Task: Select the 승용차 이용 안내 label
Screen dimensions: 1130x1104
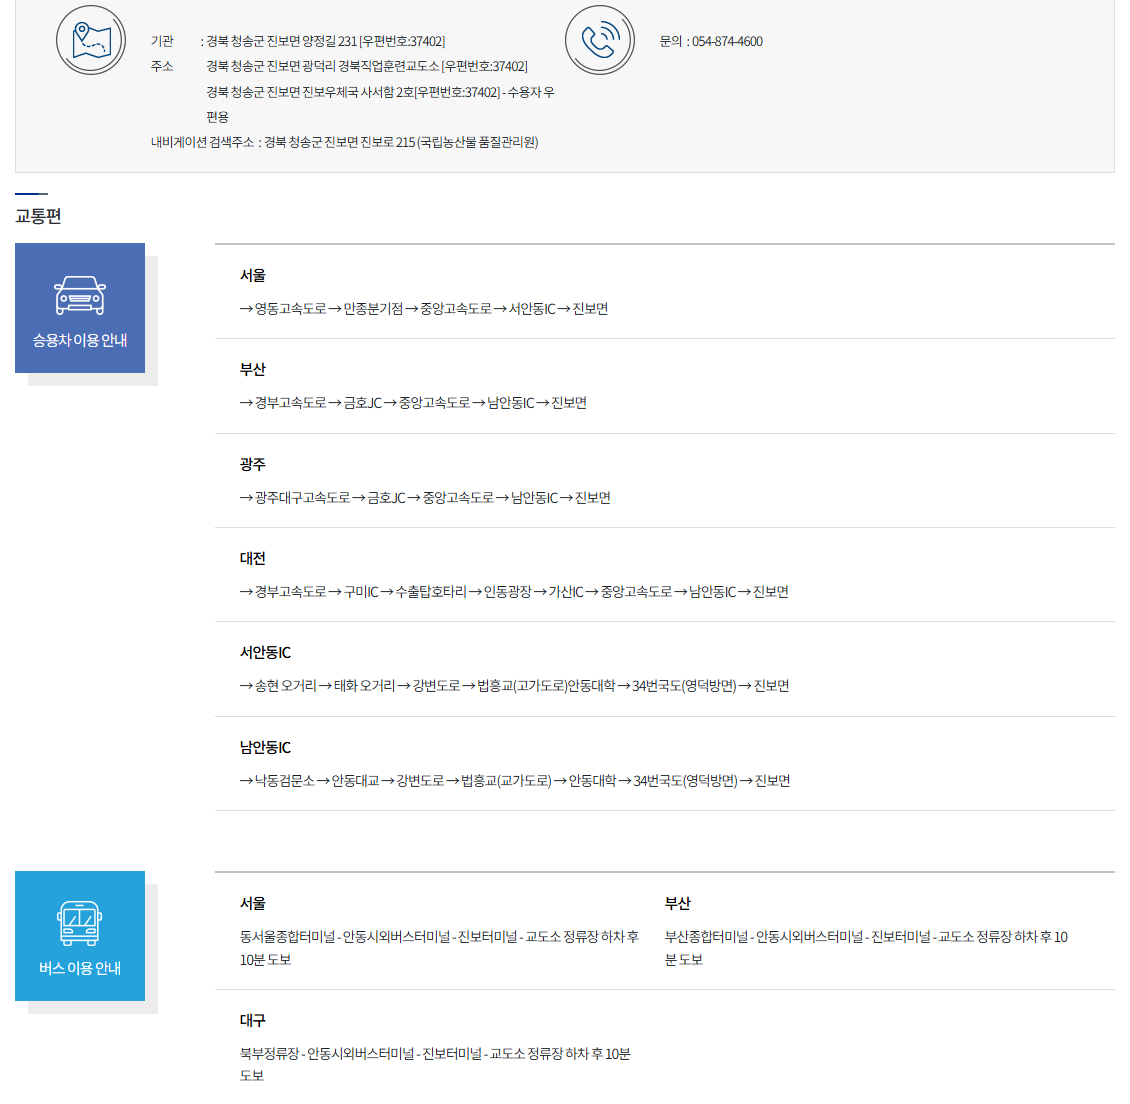Action: [80, 340]
